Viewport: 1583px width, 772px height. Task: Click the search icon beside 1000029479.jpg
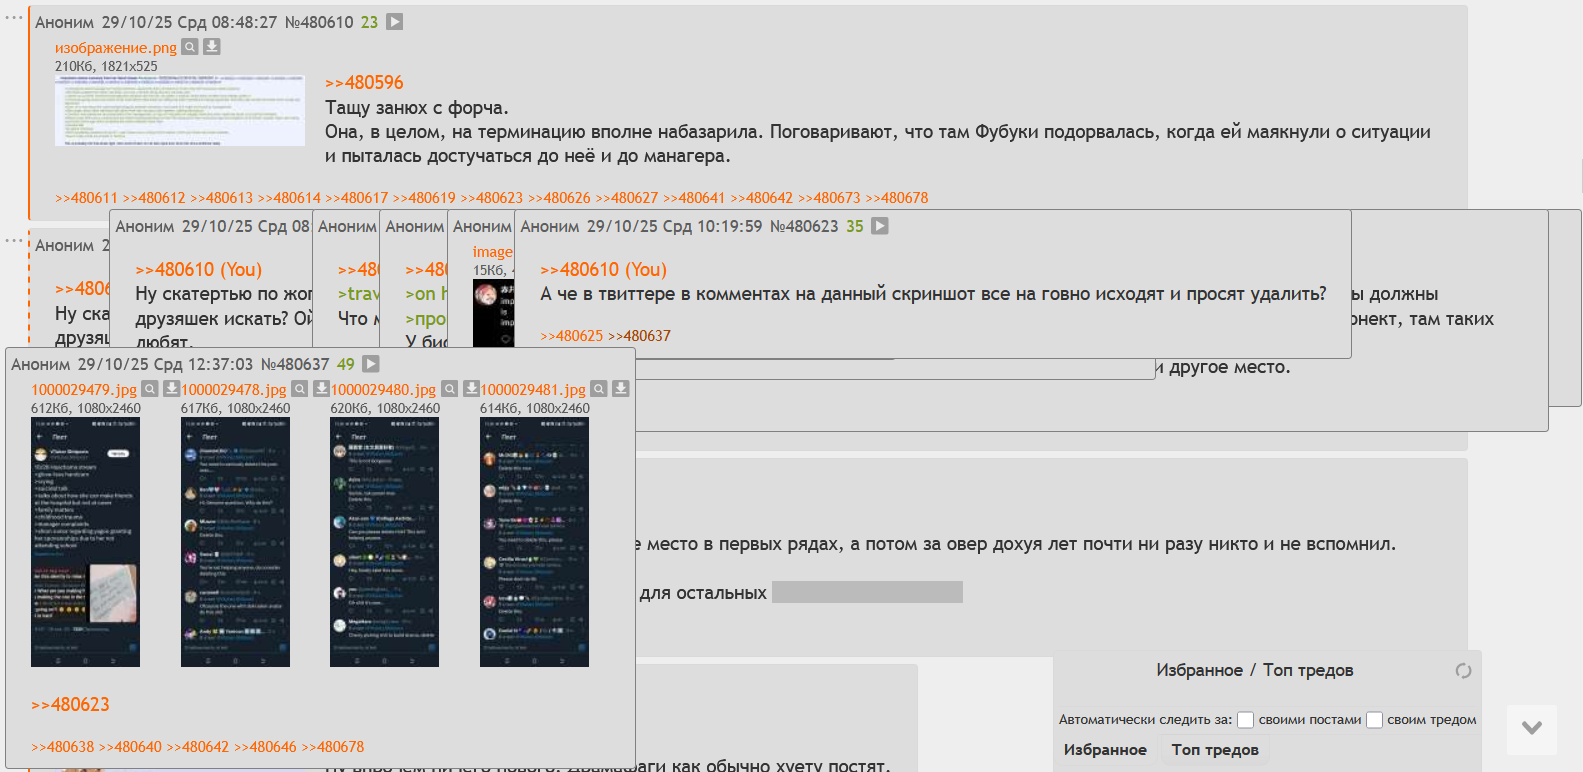(x=150, y=389)
